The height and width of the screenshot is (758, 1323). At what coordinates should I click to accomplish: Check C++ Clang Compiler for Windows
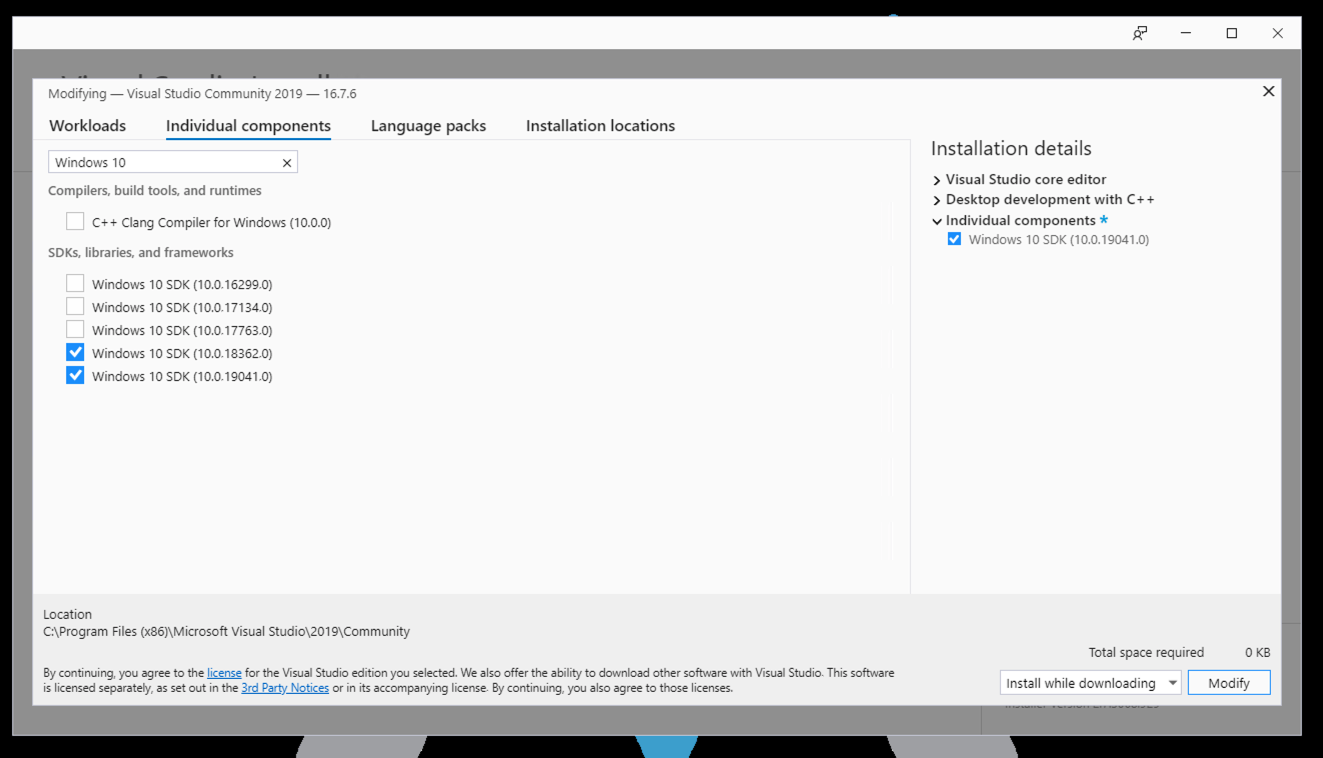tap(75, 221)
